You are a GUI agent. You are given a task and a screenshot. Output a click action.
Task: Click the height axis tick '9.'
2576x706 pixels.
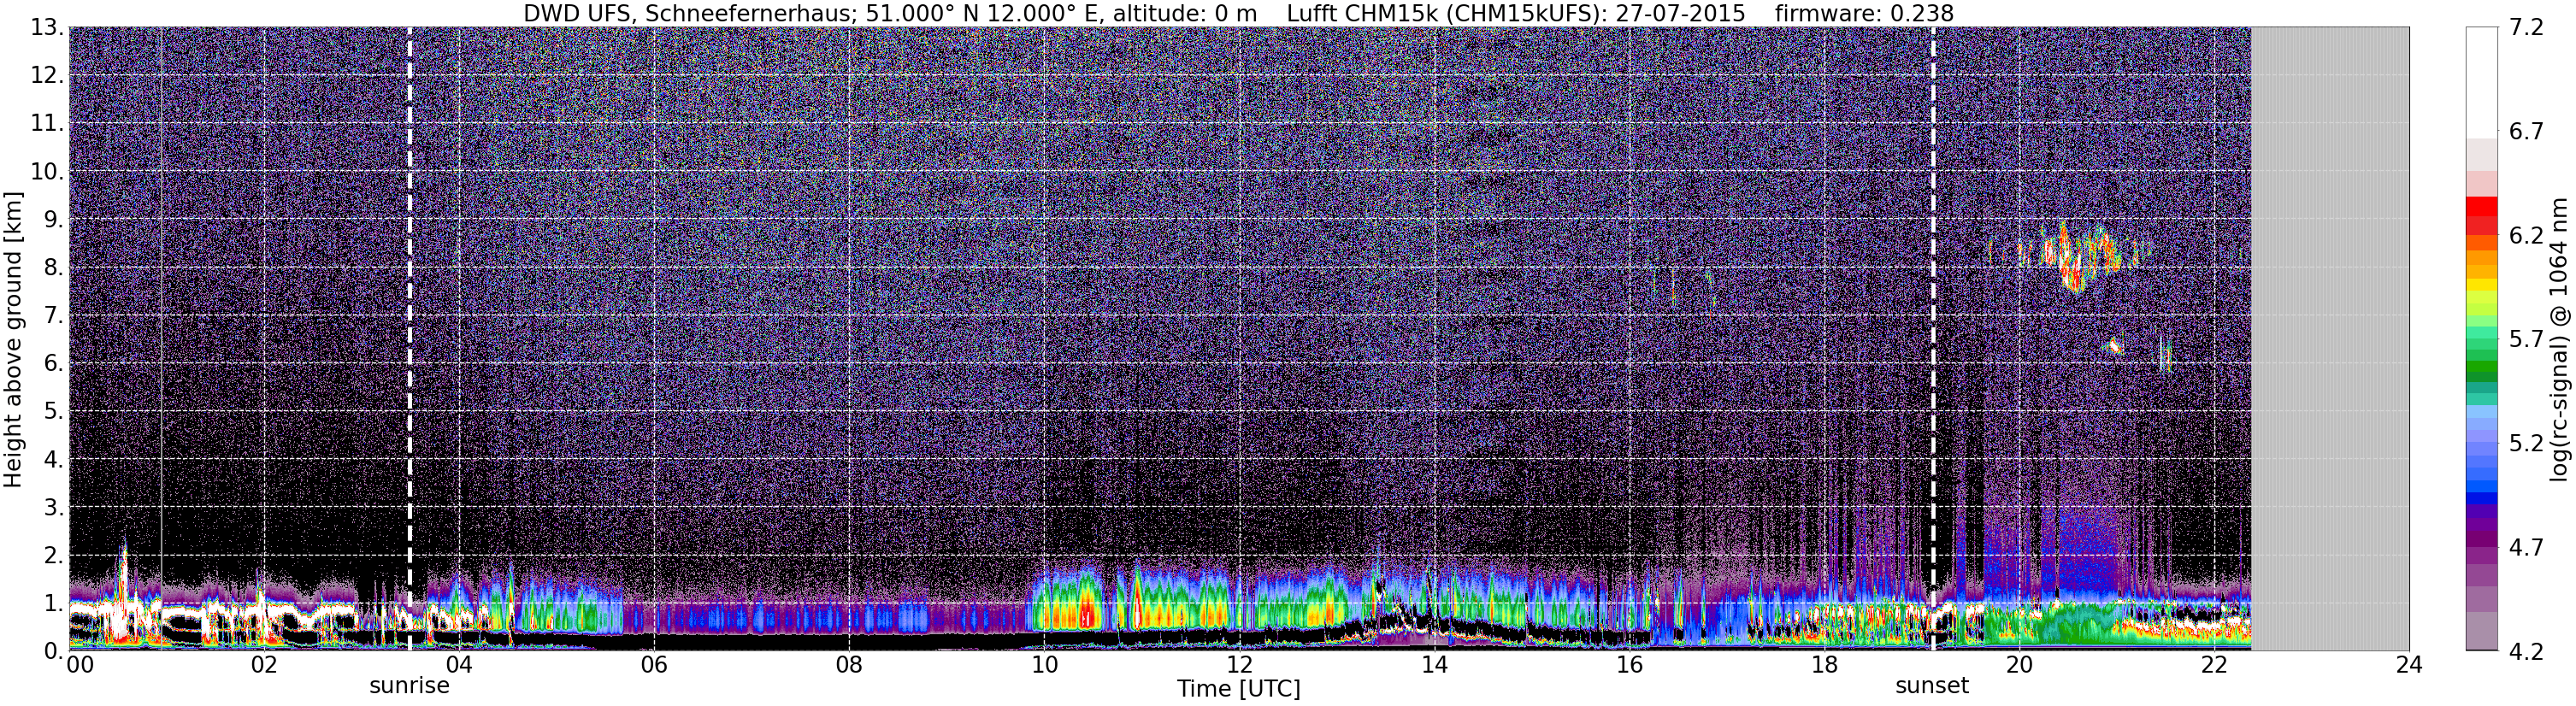point(53,220)
